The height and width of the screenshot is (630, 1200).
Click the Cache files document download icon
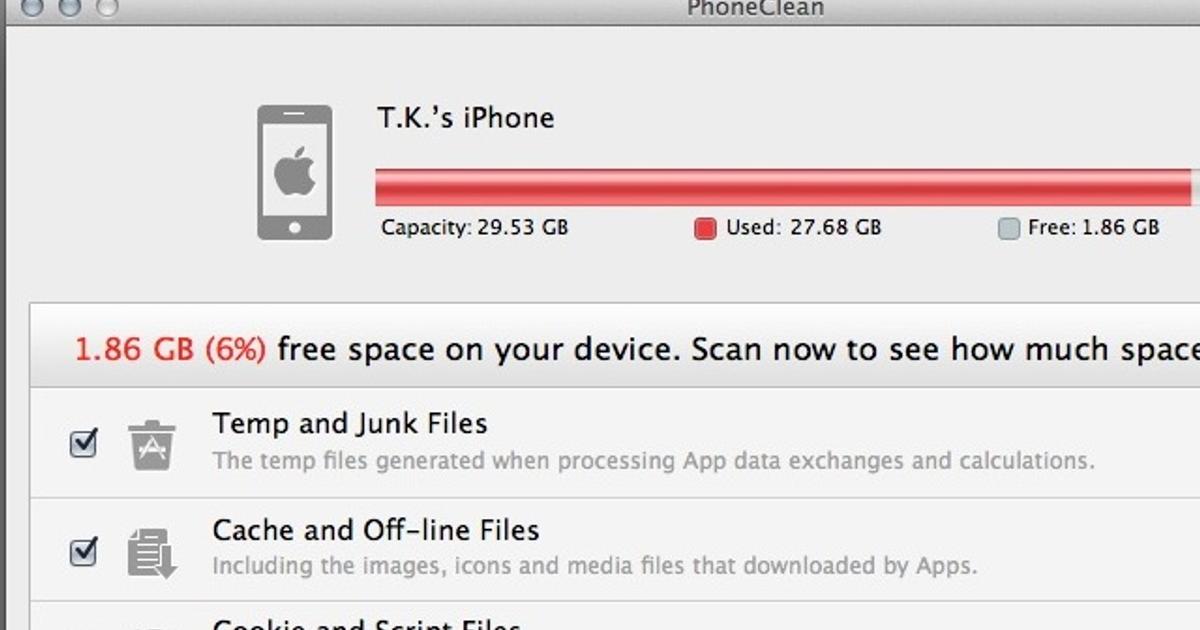(151, 552)
